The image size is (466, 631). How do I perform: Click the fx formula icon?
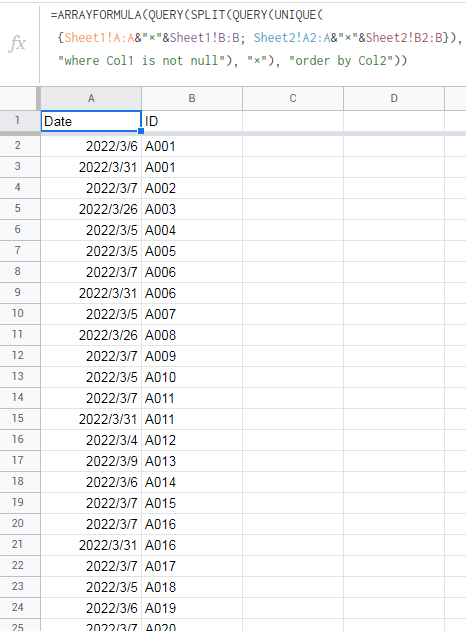[17, 43]
